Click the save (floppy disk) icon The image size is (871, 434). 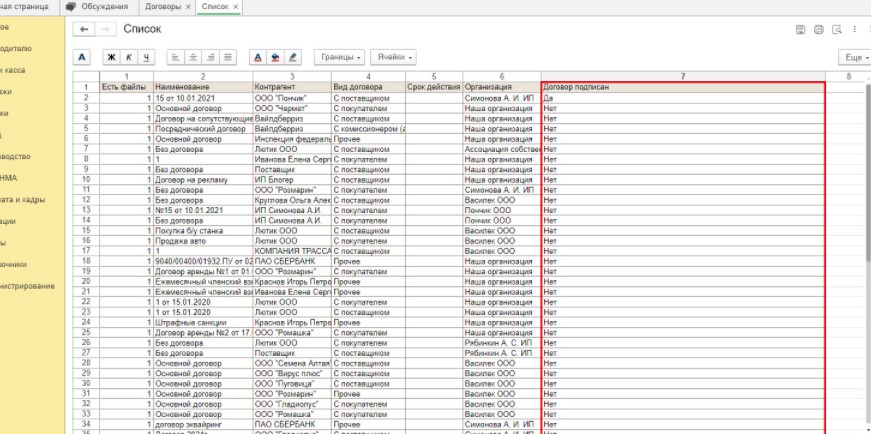tap(800, 31)
